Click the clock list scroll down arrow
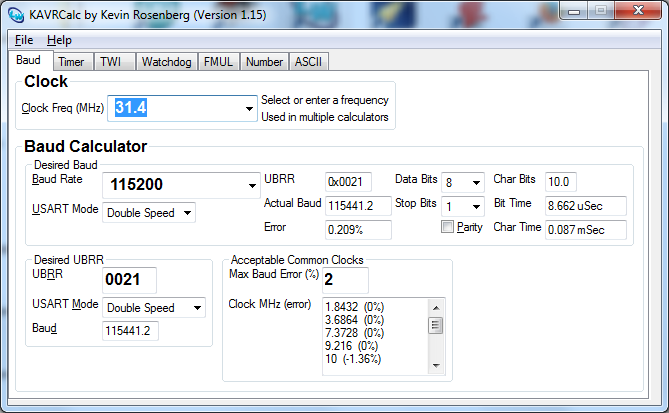The image size is (669, 413). 436,365
